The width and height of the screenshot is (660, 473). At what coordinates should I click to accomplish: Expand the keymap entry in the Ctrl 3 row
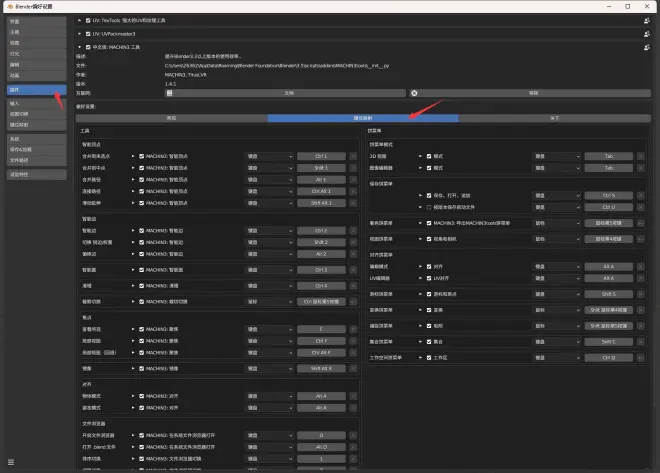133,270
